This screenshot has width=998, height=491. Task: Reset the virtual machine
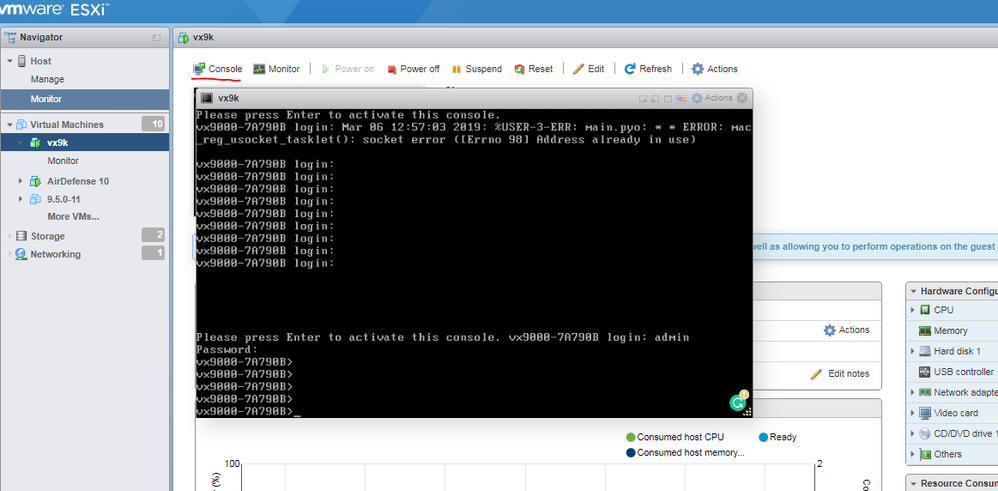[533, 69]
